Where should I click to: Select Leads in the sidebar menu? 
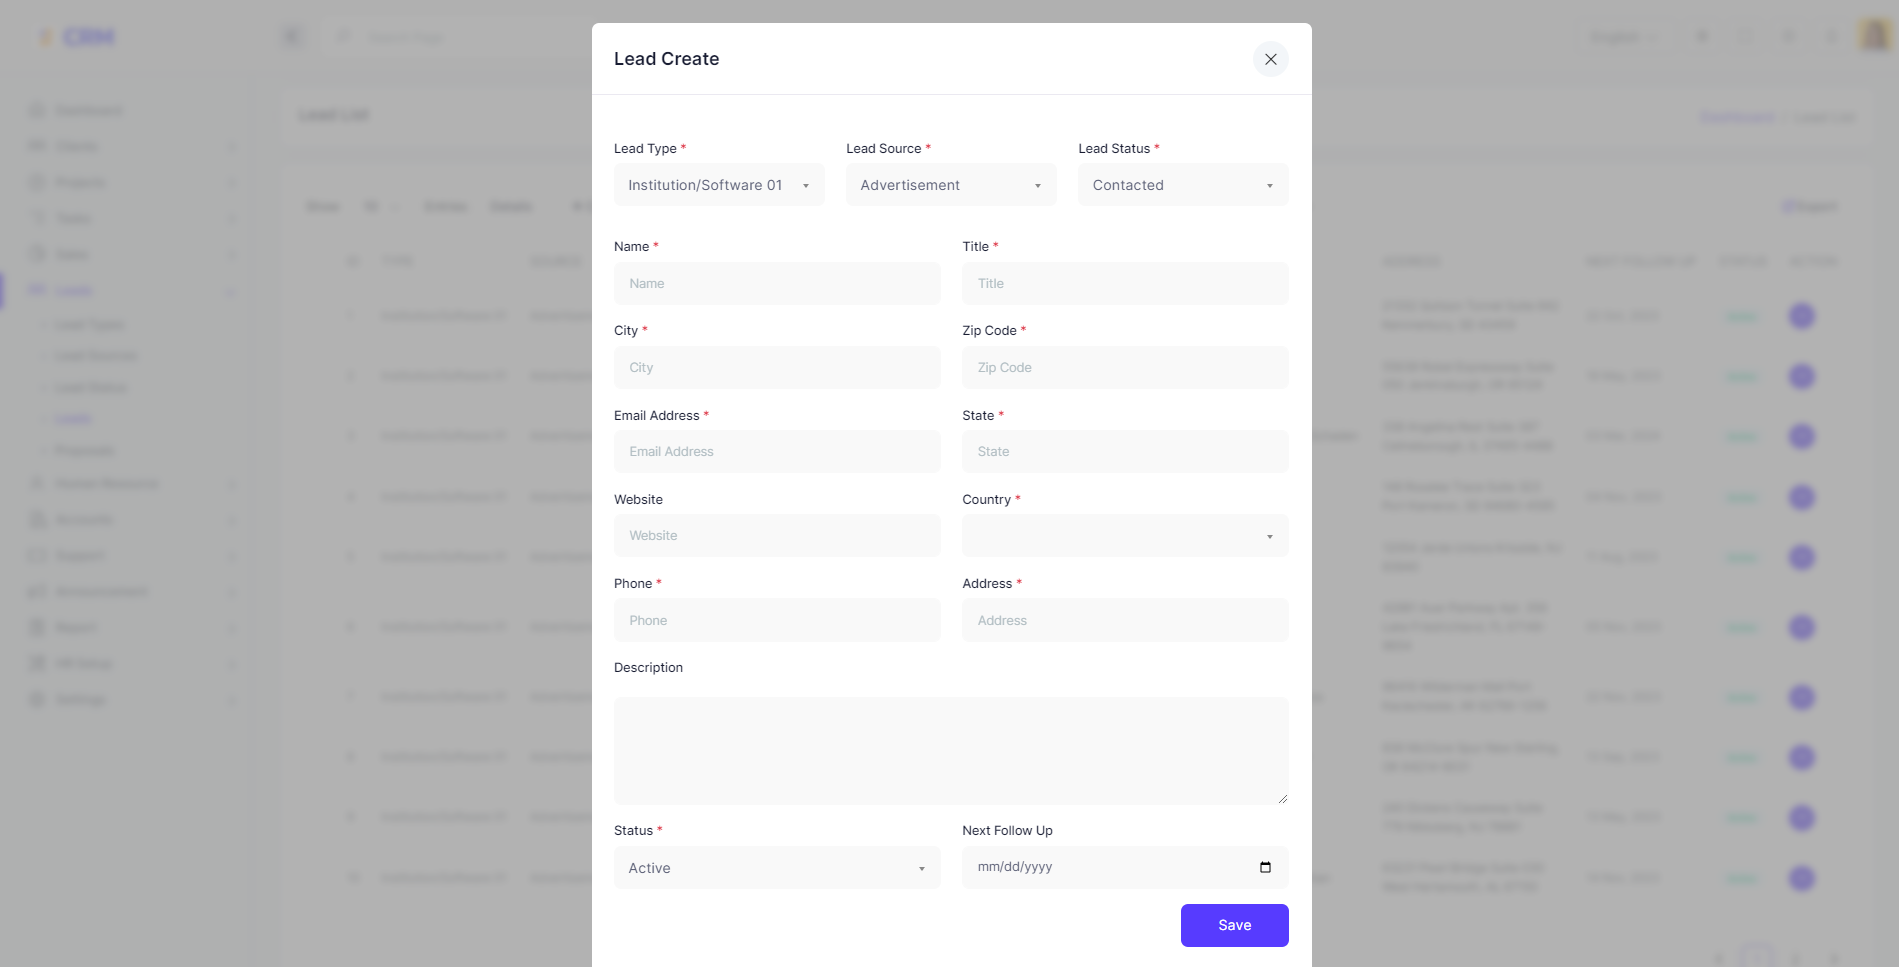pyautogui.click(x=73, y=419)
